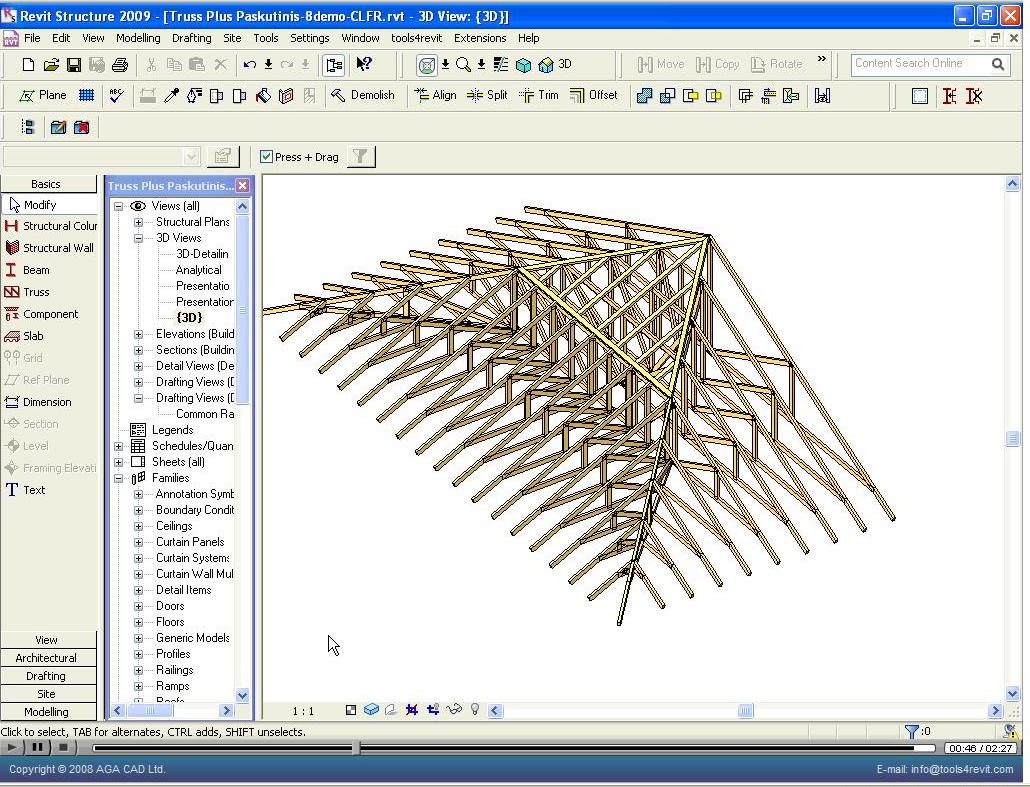Open the Modelling menu
Viewport: 1030px width, 787px height.
click(138, 38)
